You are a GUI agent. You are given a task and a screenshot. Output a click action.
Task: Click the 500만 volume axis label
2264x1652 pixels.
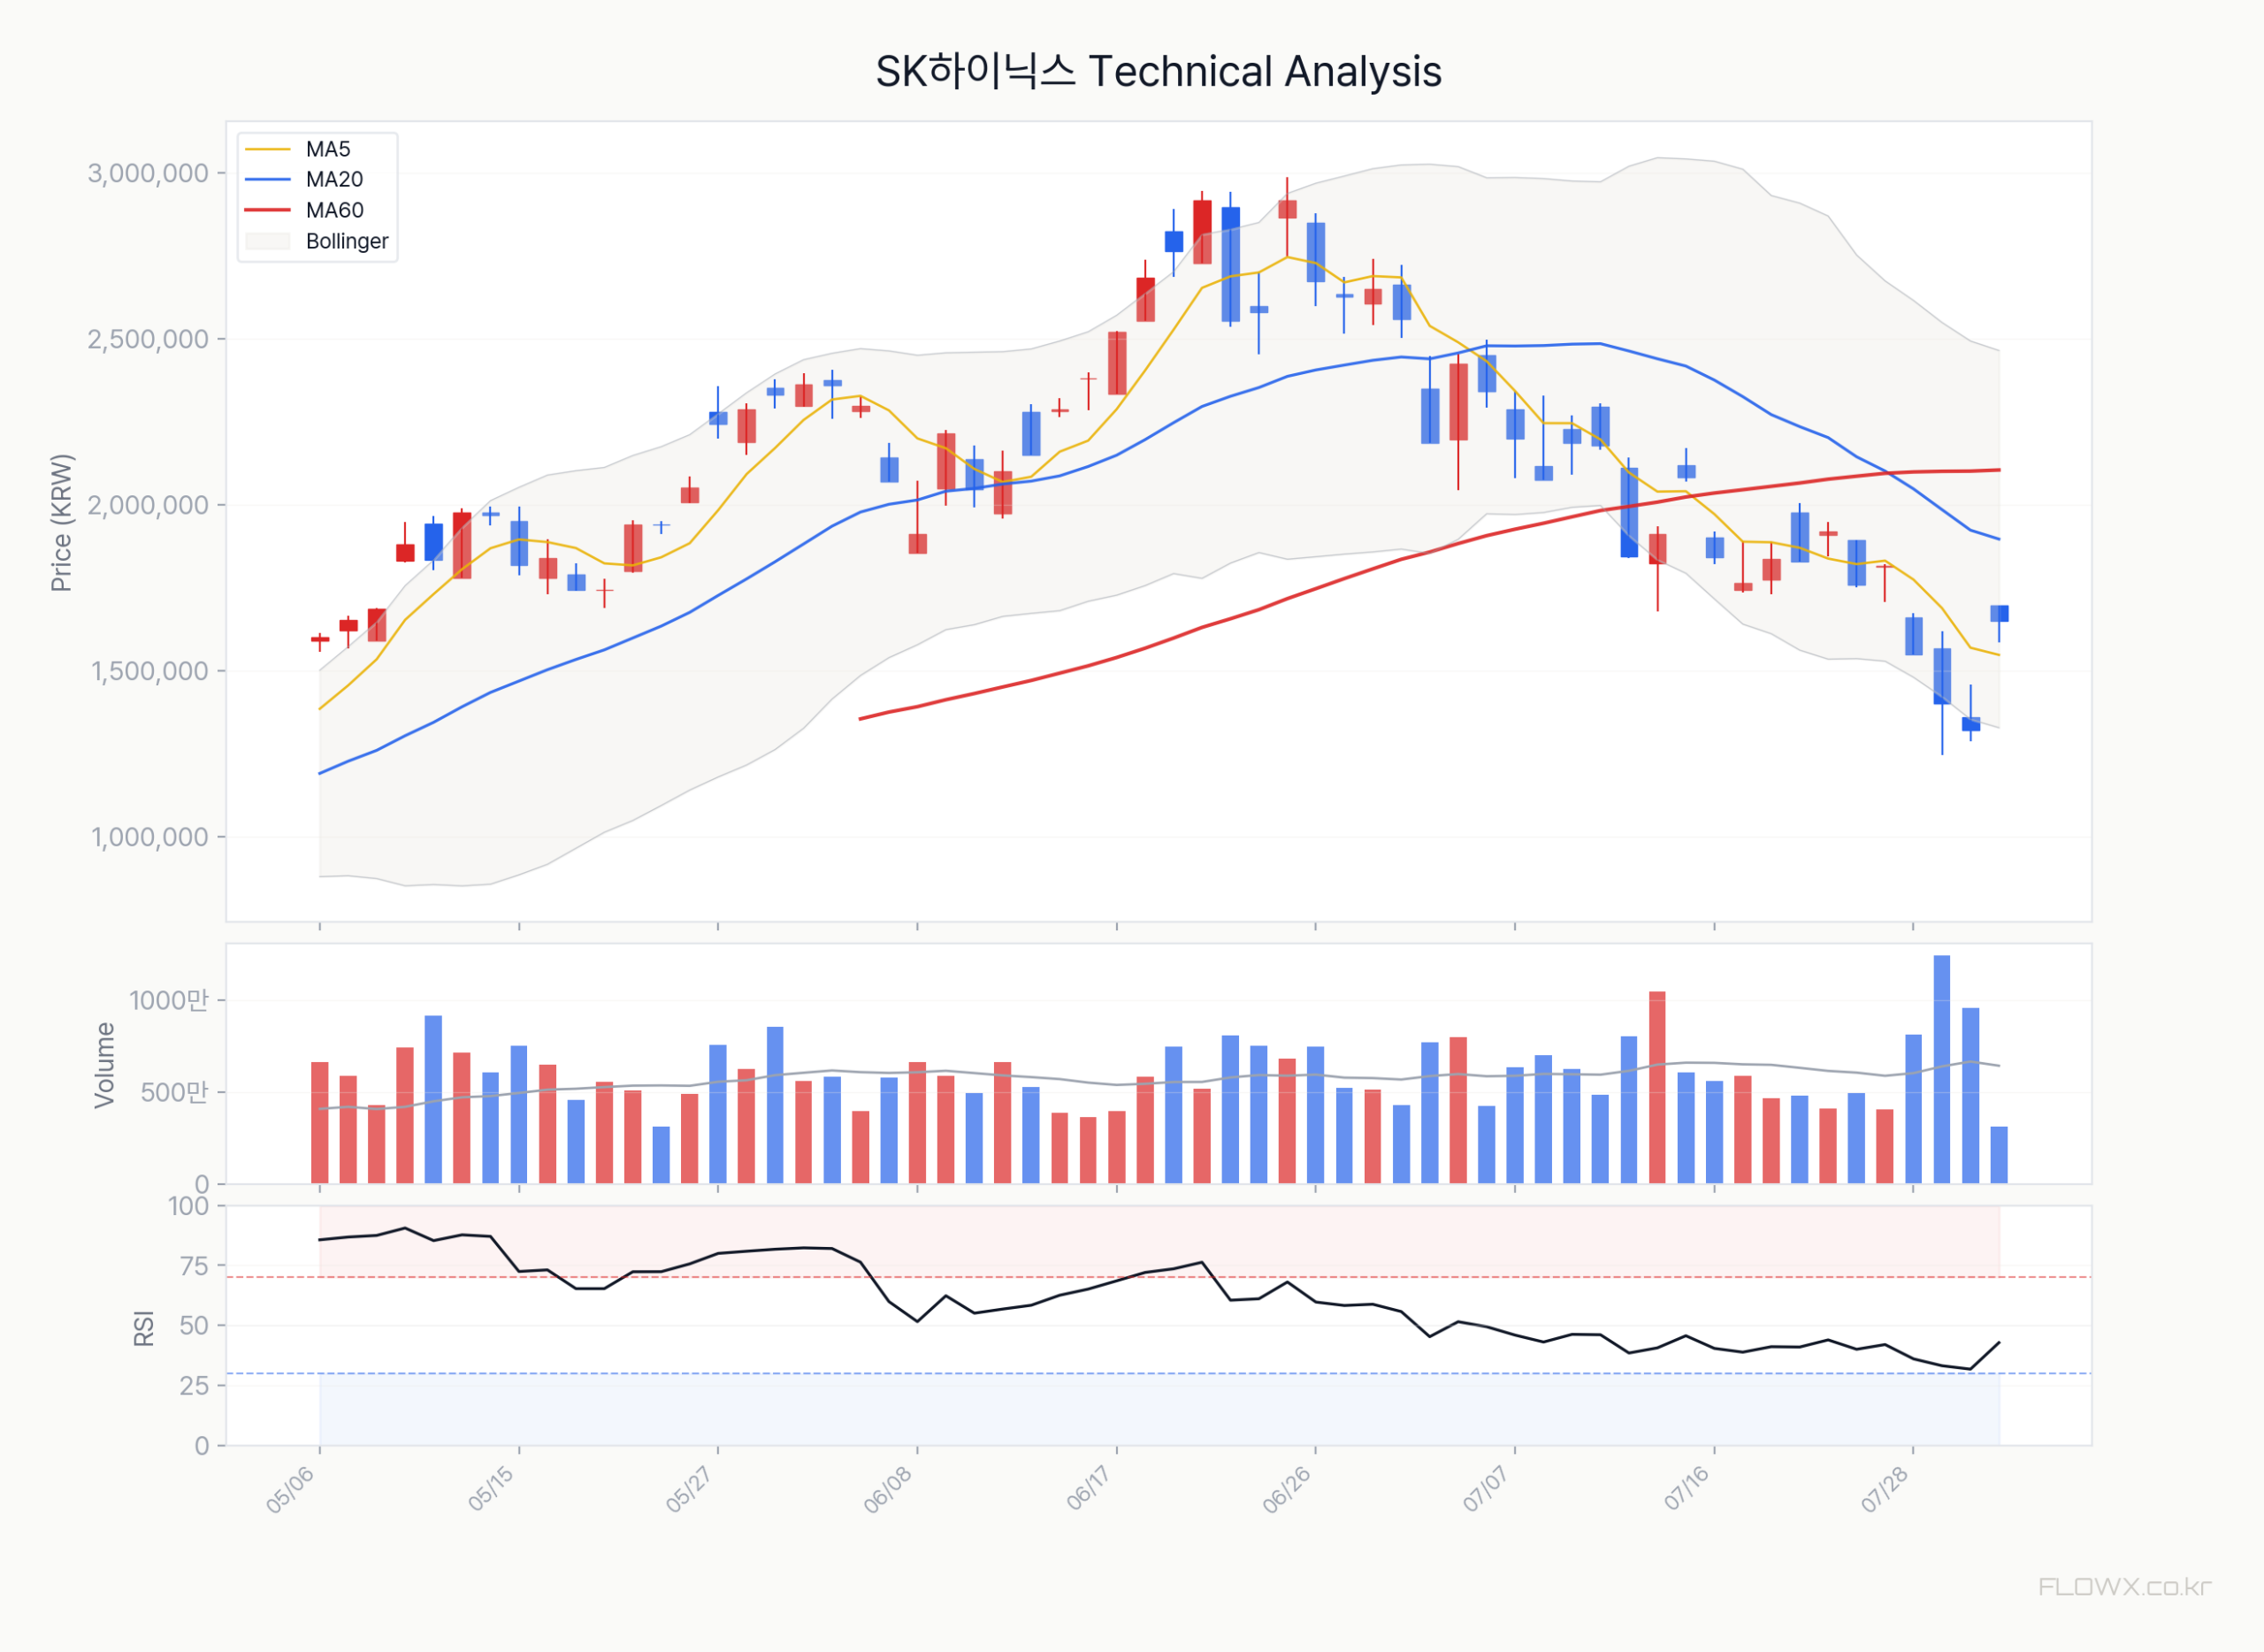[175, 1093]
